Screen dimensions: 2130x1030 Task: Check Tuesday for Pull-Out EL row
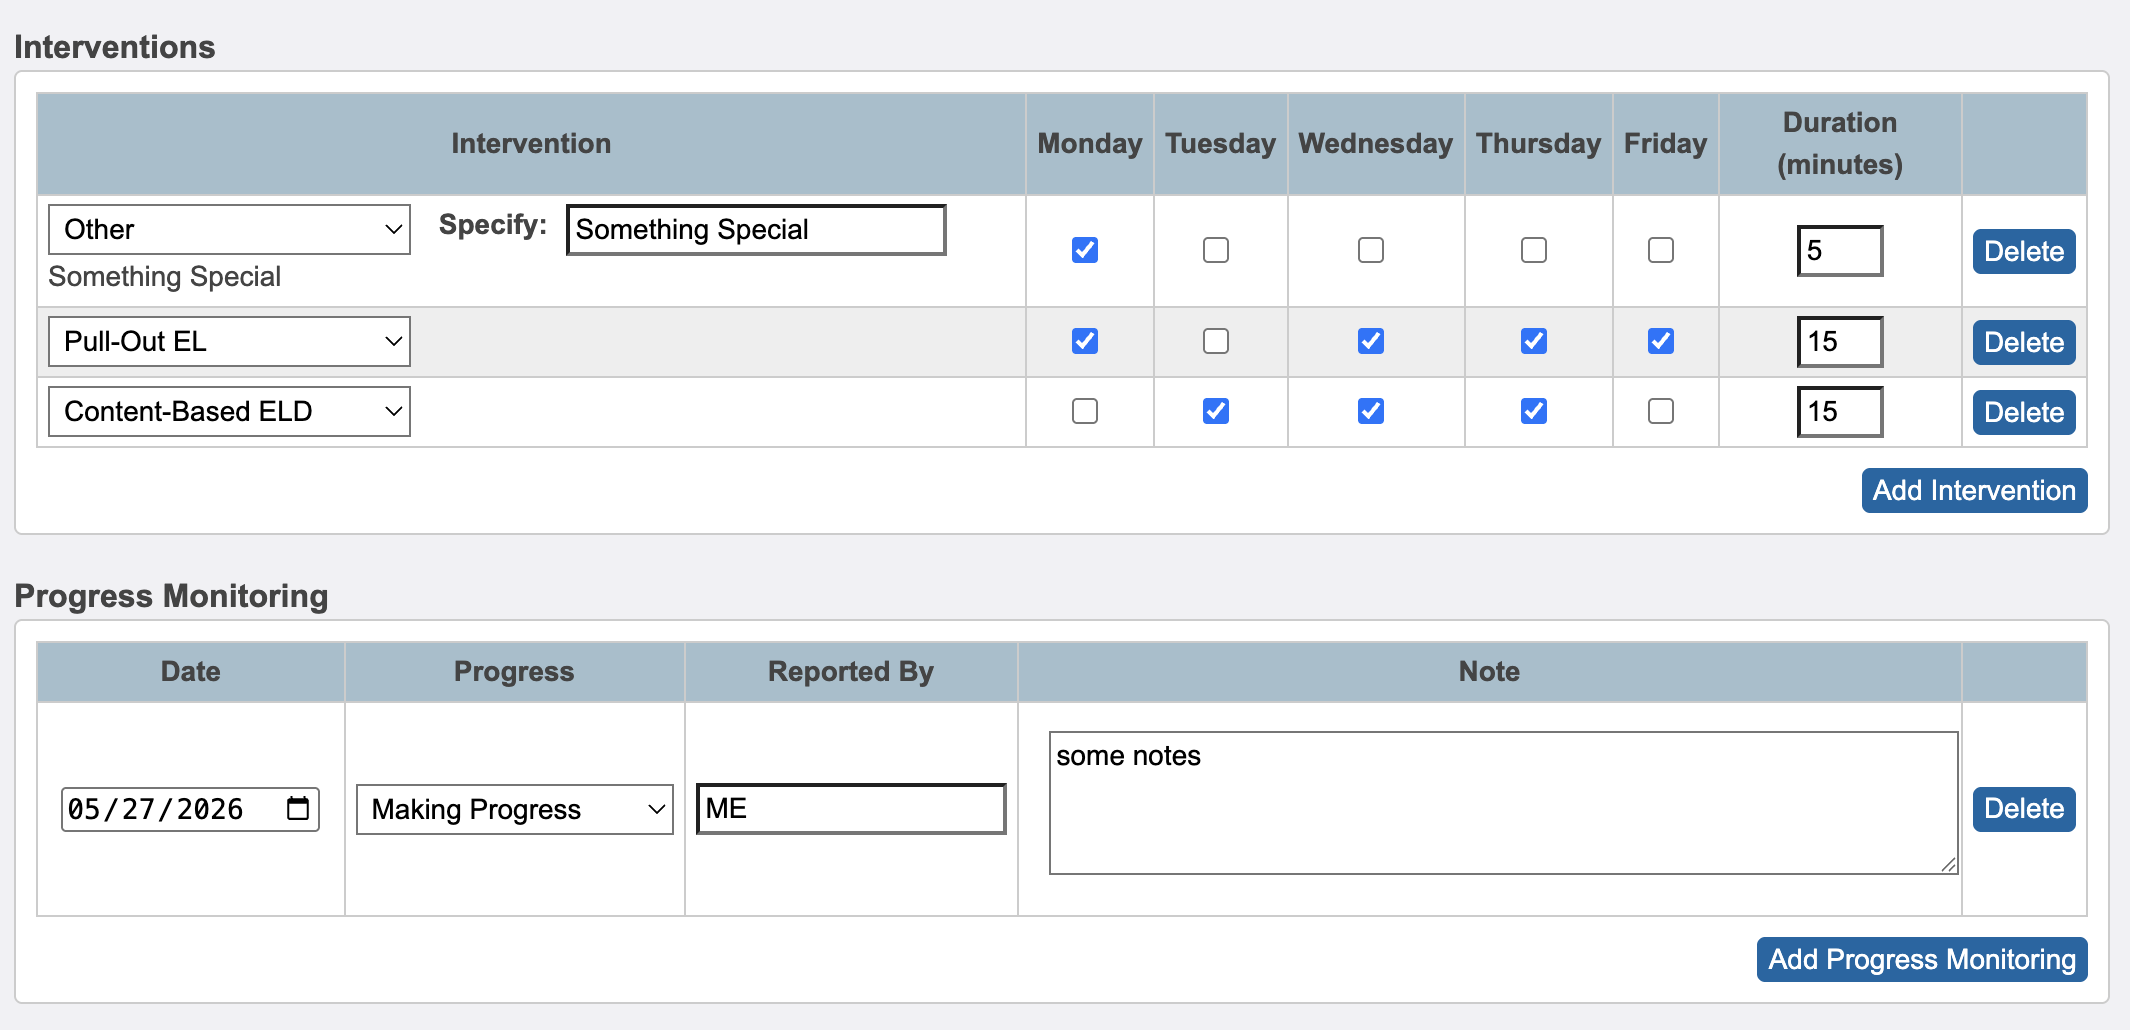point(1216,341)
